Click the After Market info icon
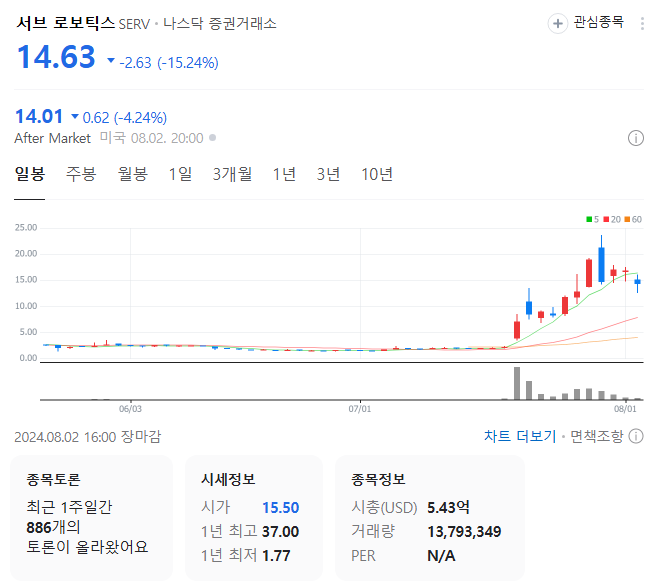657x583 pixels. pyautogui.click(x=635, y=138)
